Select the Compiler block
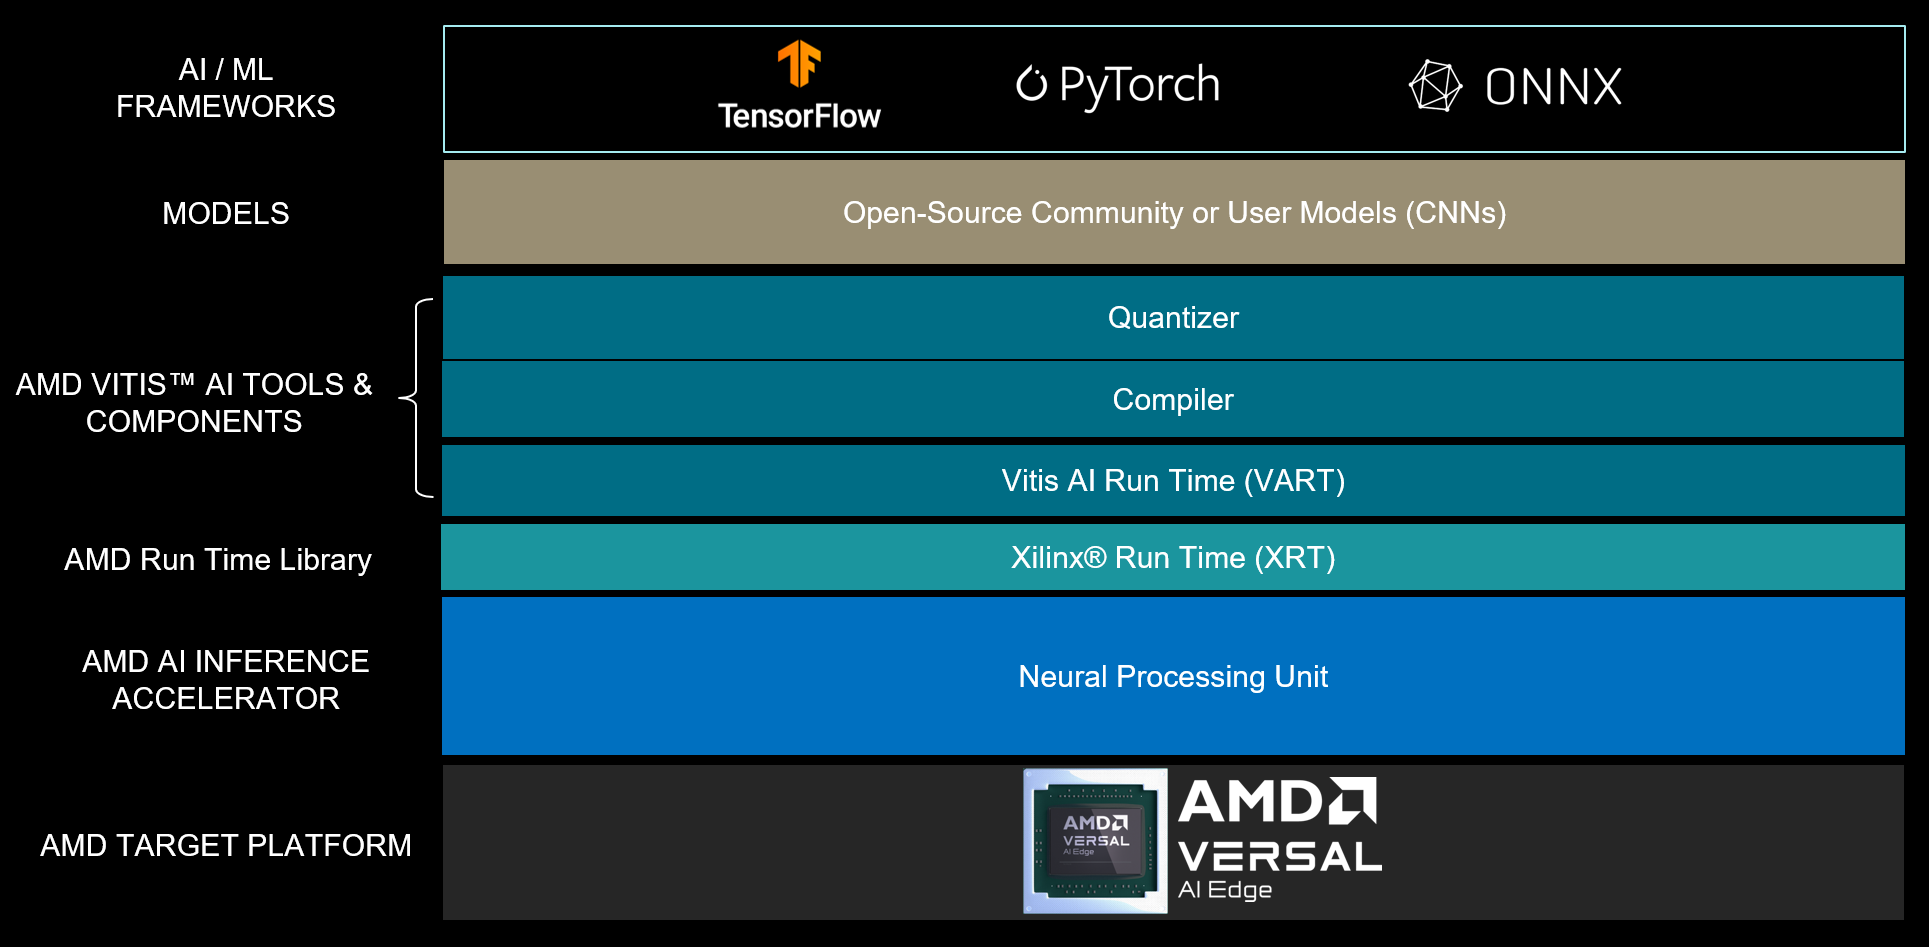 coord(1173,400)
